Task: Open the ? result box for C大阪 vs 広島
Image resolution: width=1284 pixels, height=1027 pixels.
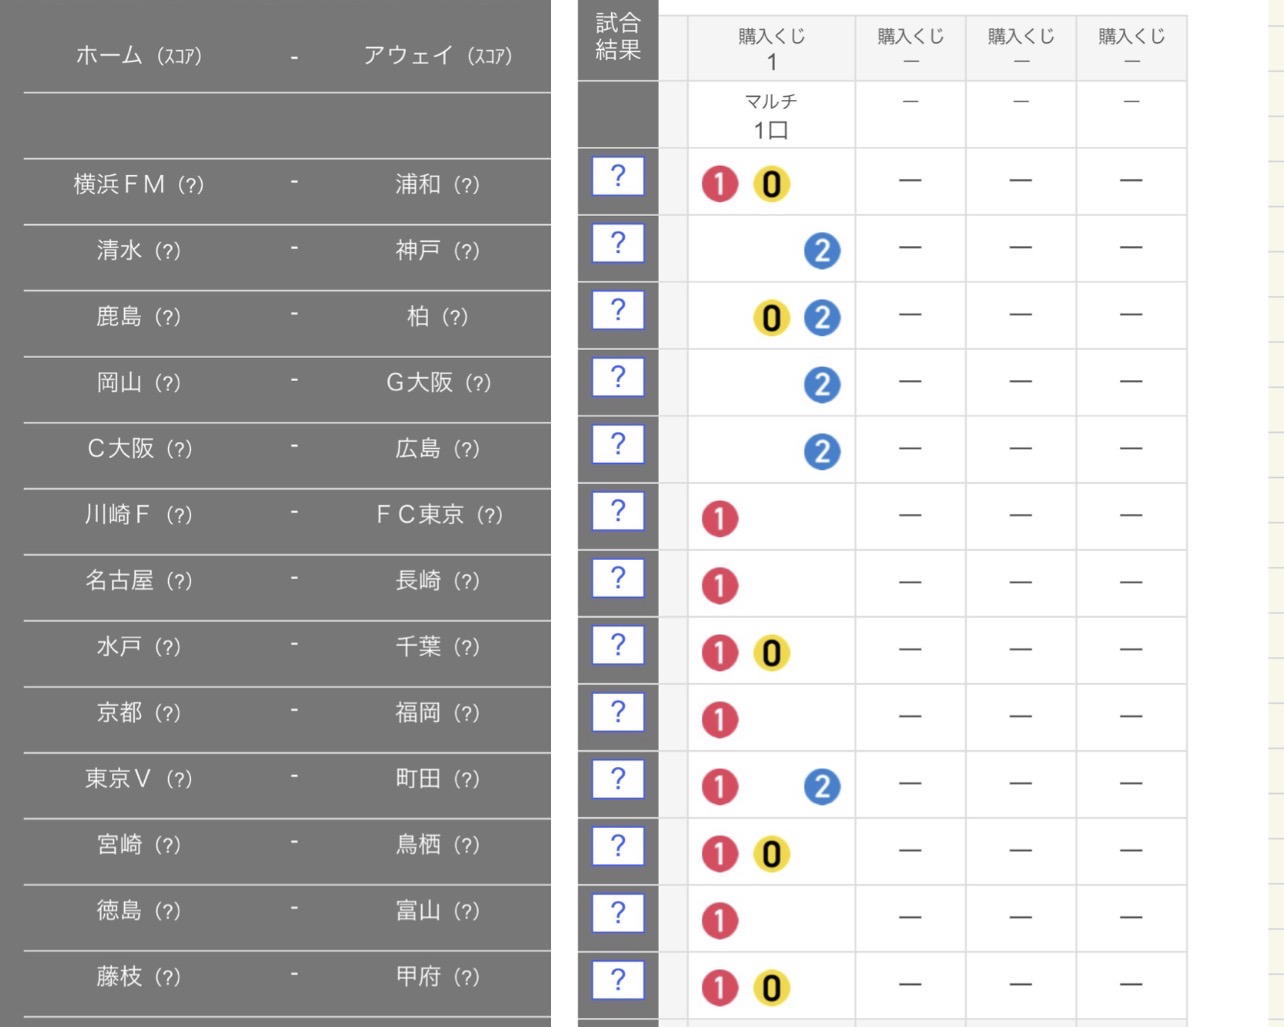Action: [x=618, y=445]
